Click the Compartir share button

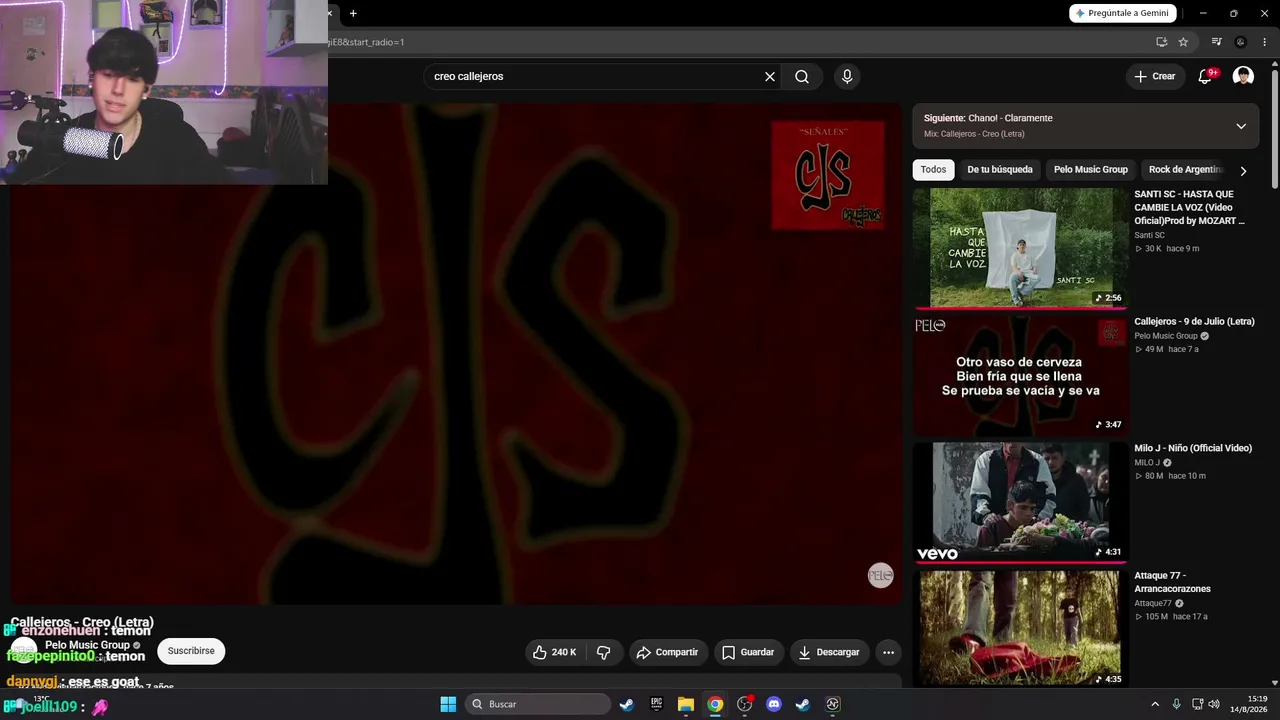pos(667,652)
